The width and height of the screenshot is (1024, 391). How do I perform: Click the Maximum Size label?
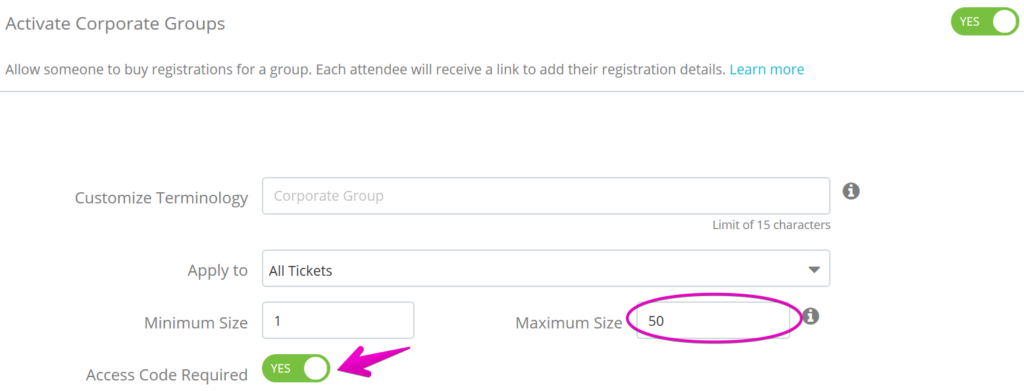point(569,322)
